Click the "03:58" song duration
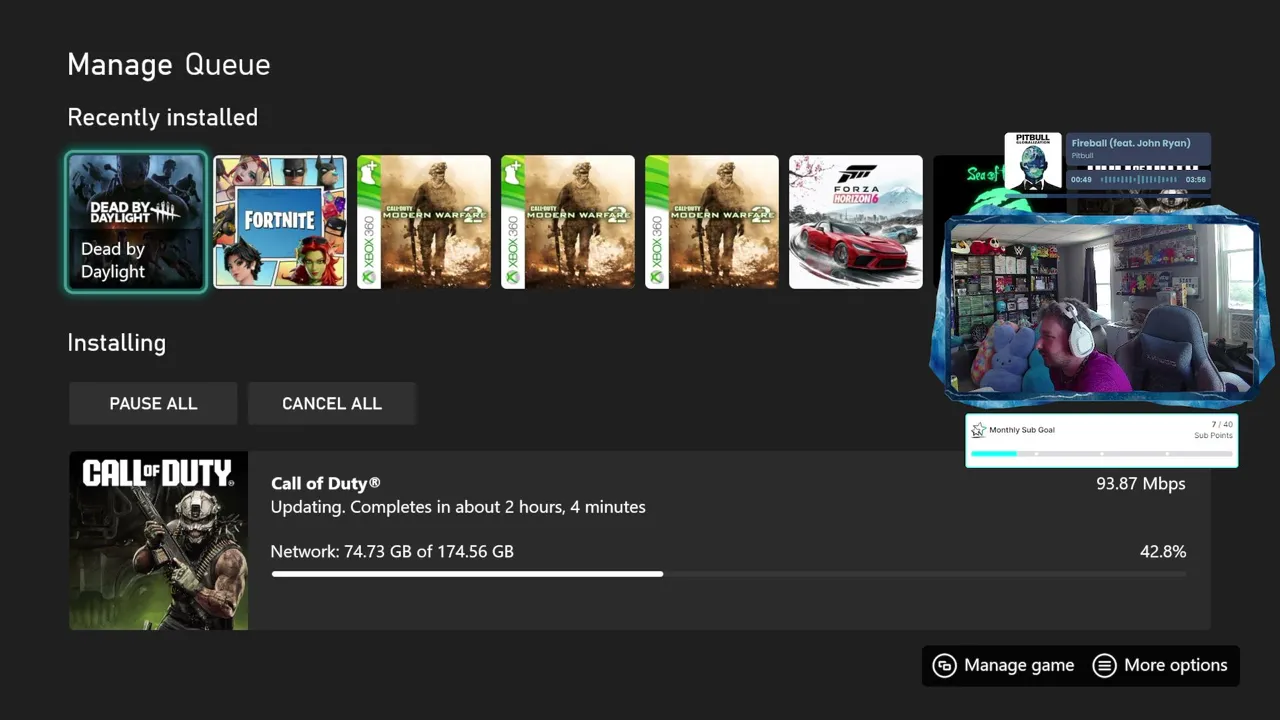Viewport: 1280px width, 720px height. click(1195, 180)
